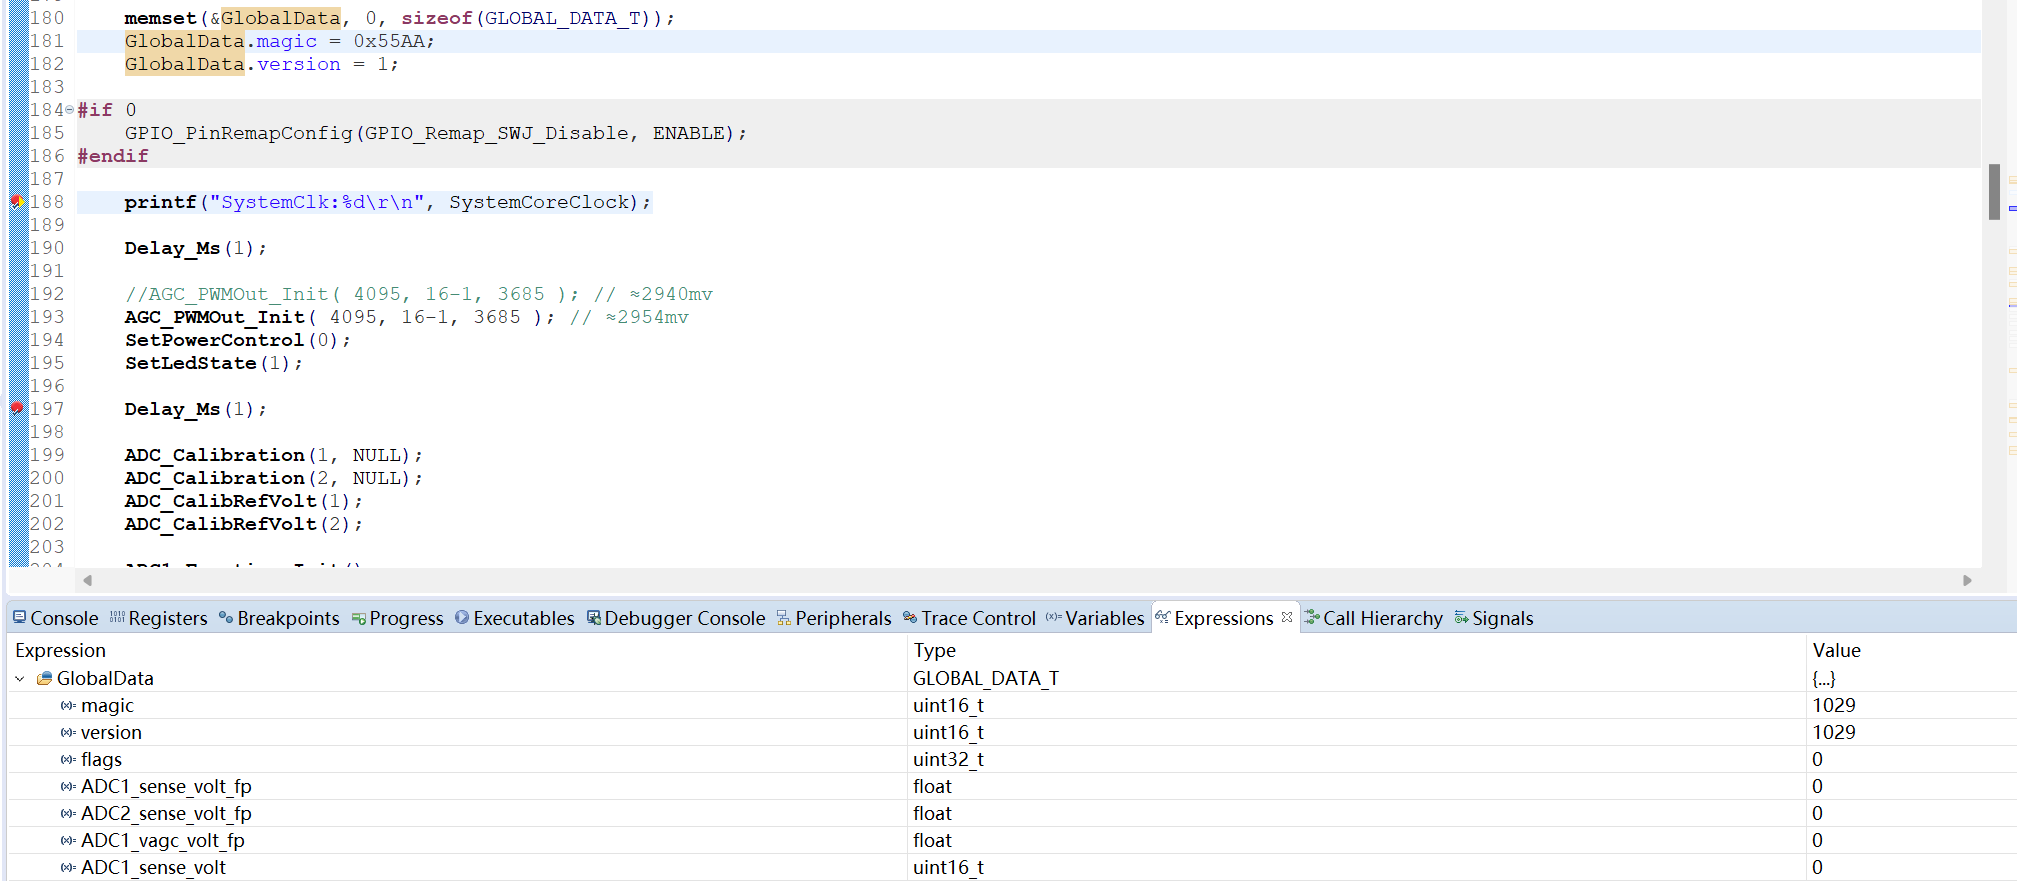Click the Variables tab icon

click(x=1054, y=617)
